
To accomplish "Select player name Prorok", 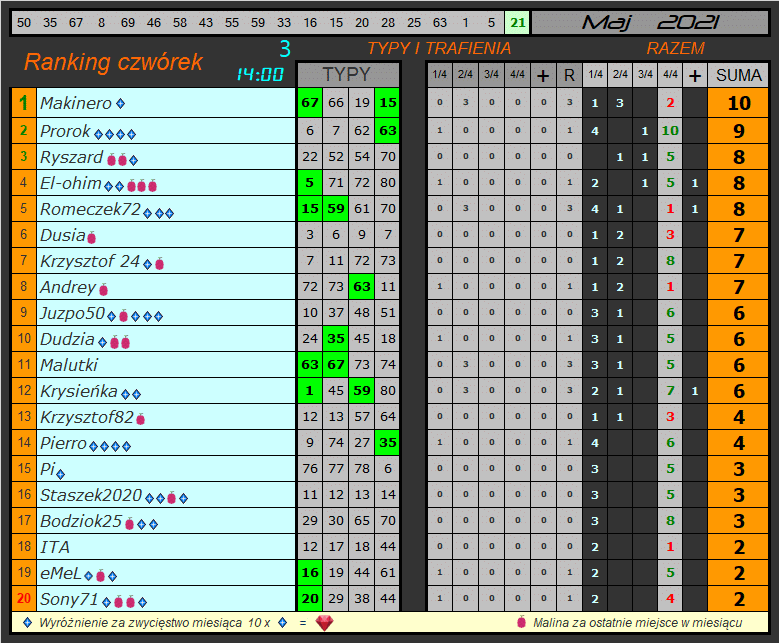I will [65, 131].
